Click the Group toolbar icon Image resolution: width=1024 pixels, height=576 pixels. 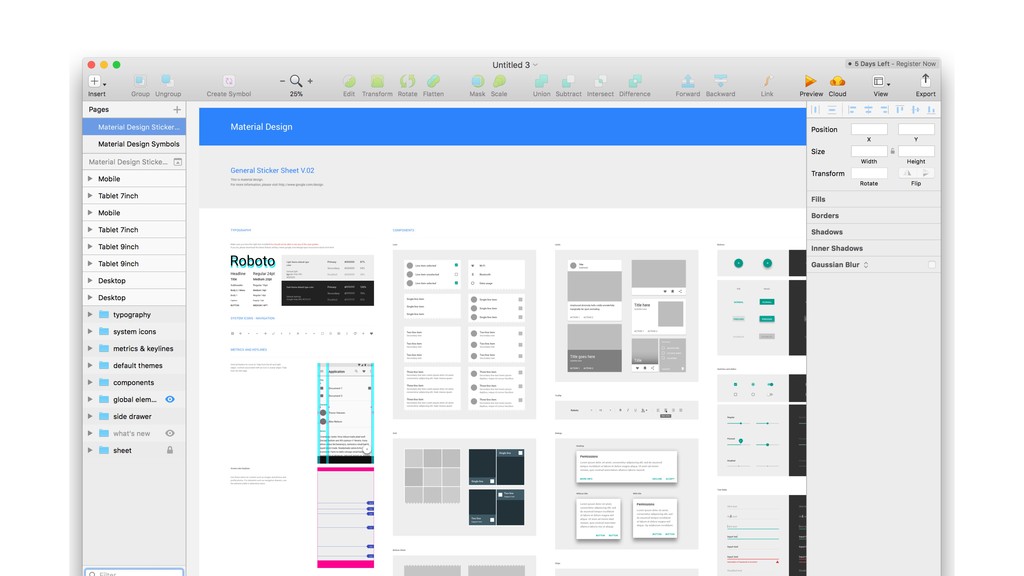tap(140, 81)
